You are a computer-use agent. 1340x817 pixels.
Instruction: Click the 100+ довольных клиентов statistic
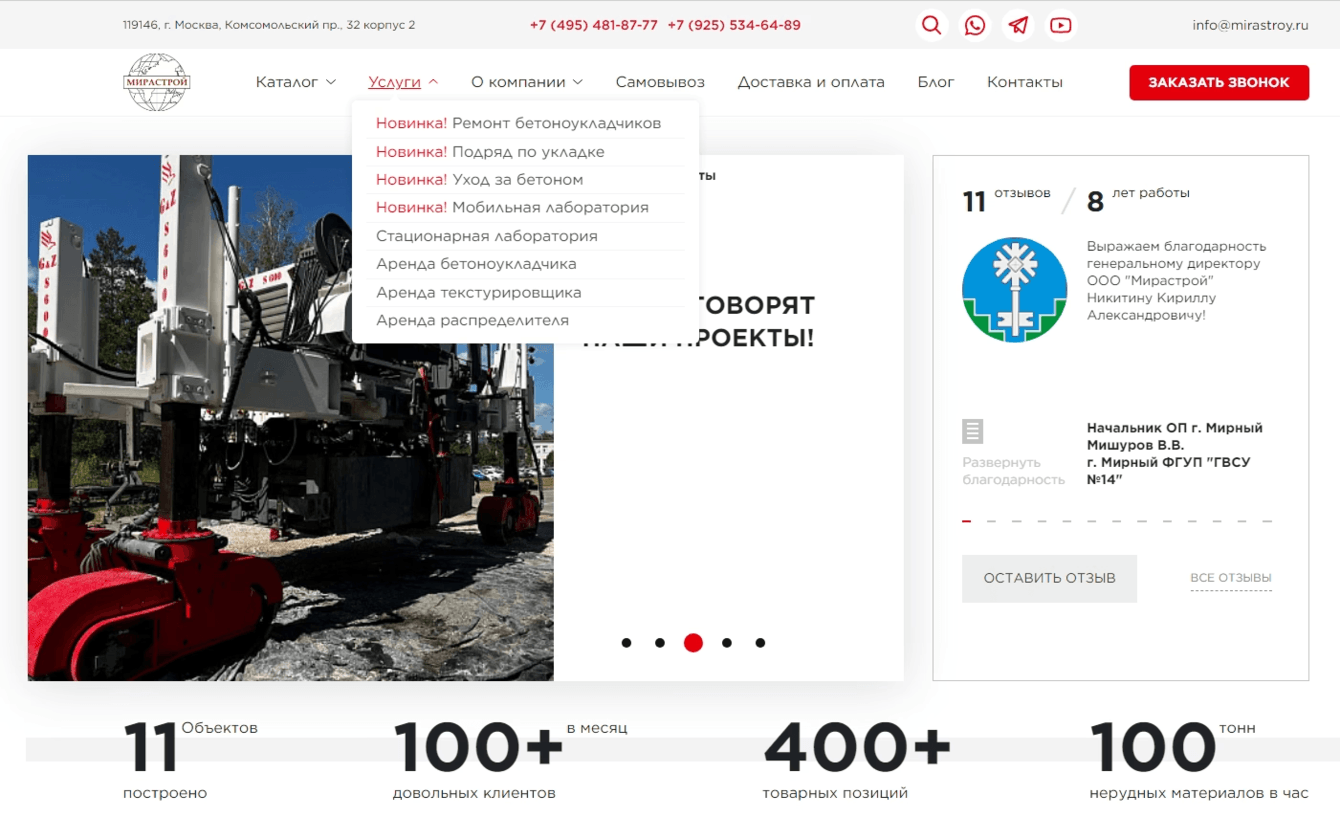point(510,760)
